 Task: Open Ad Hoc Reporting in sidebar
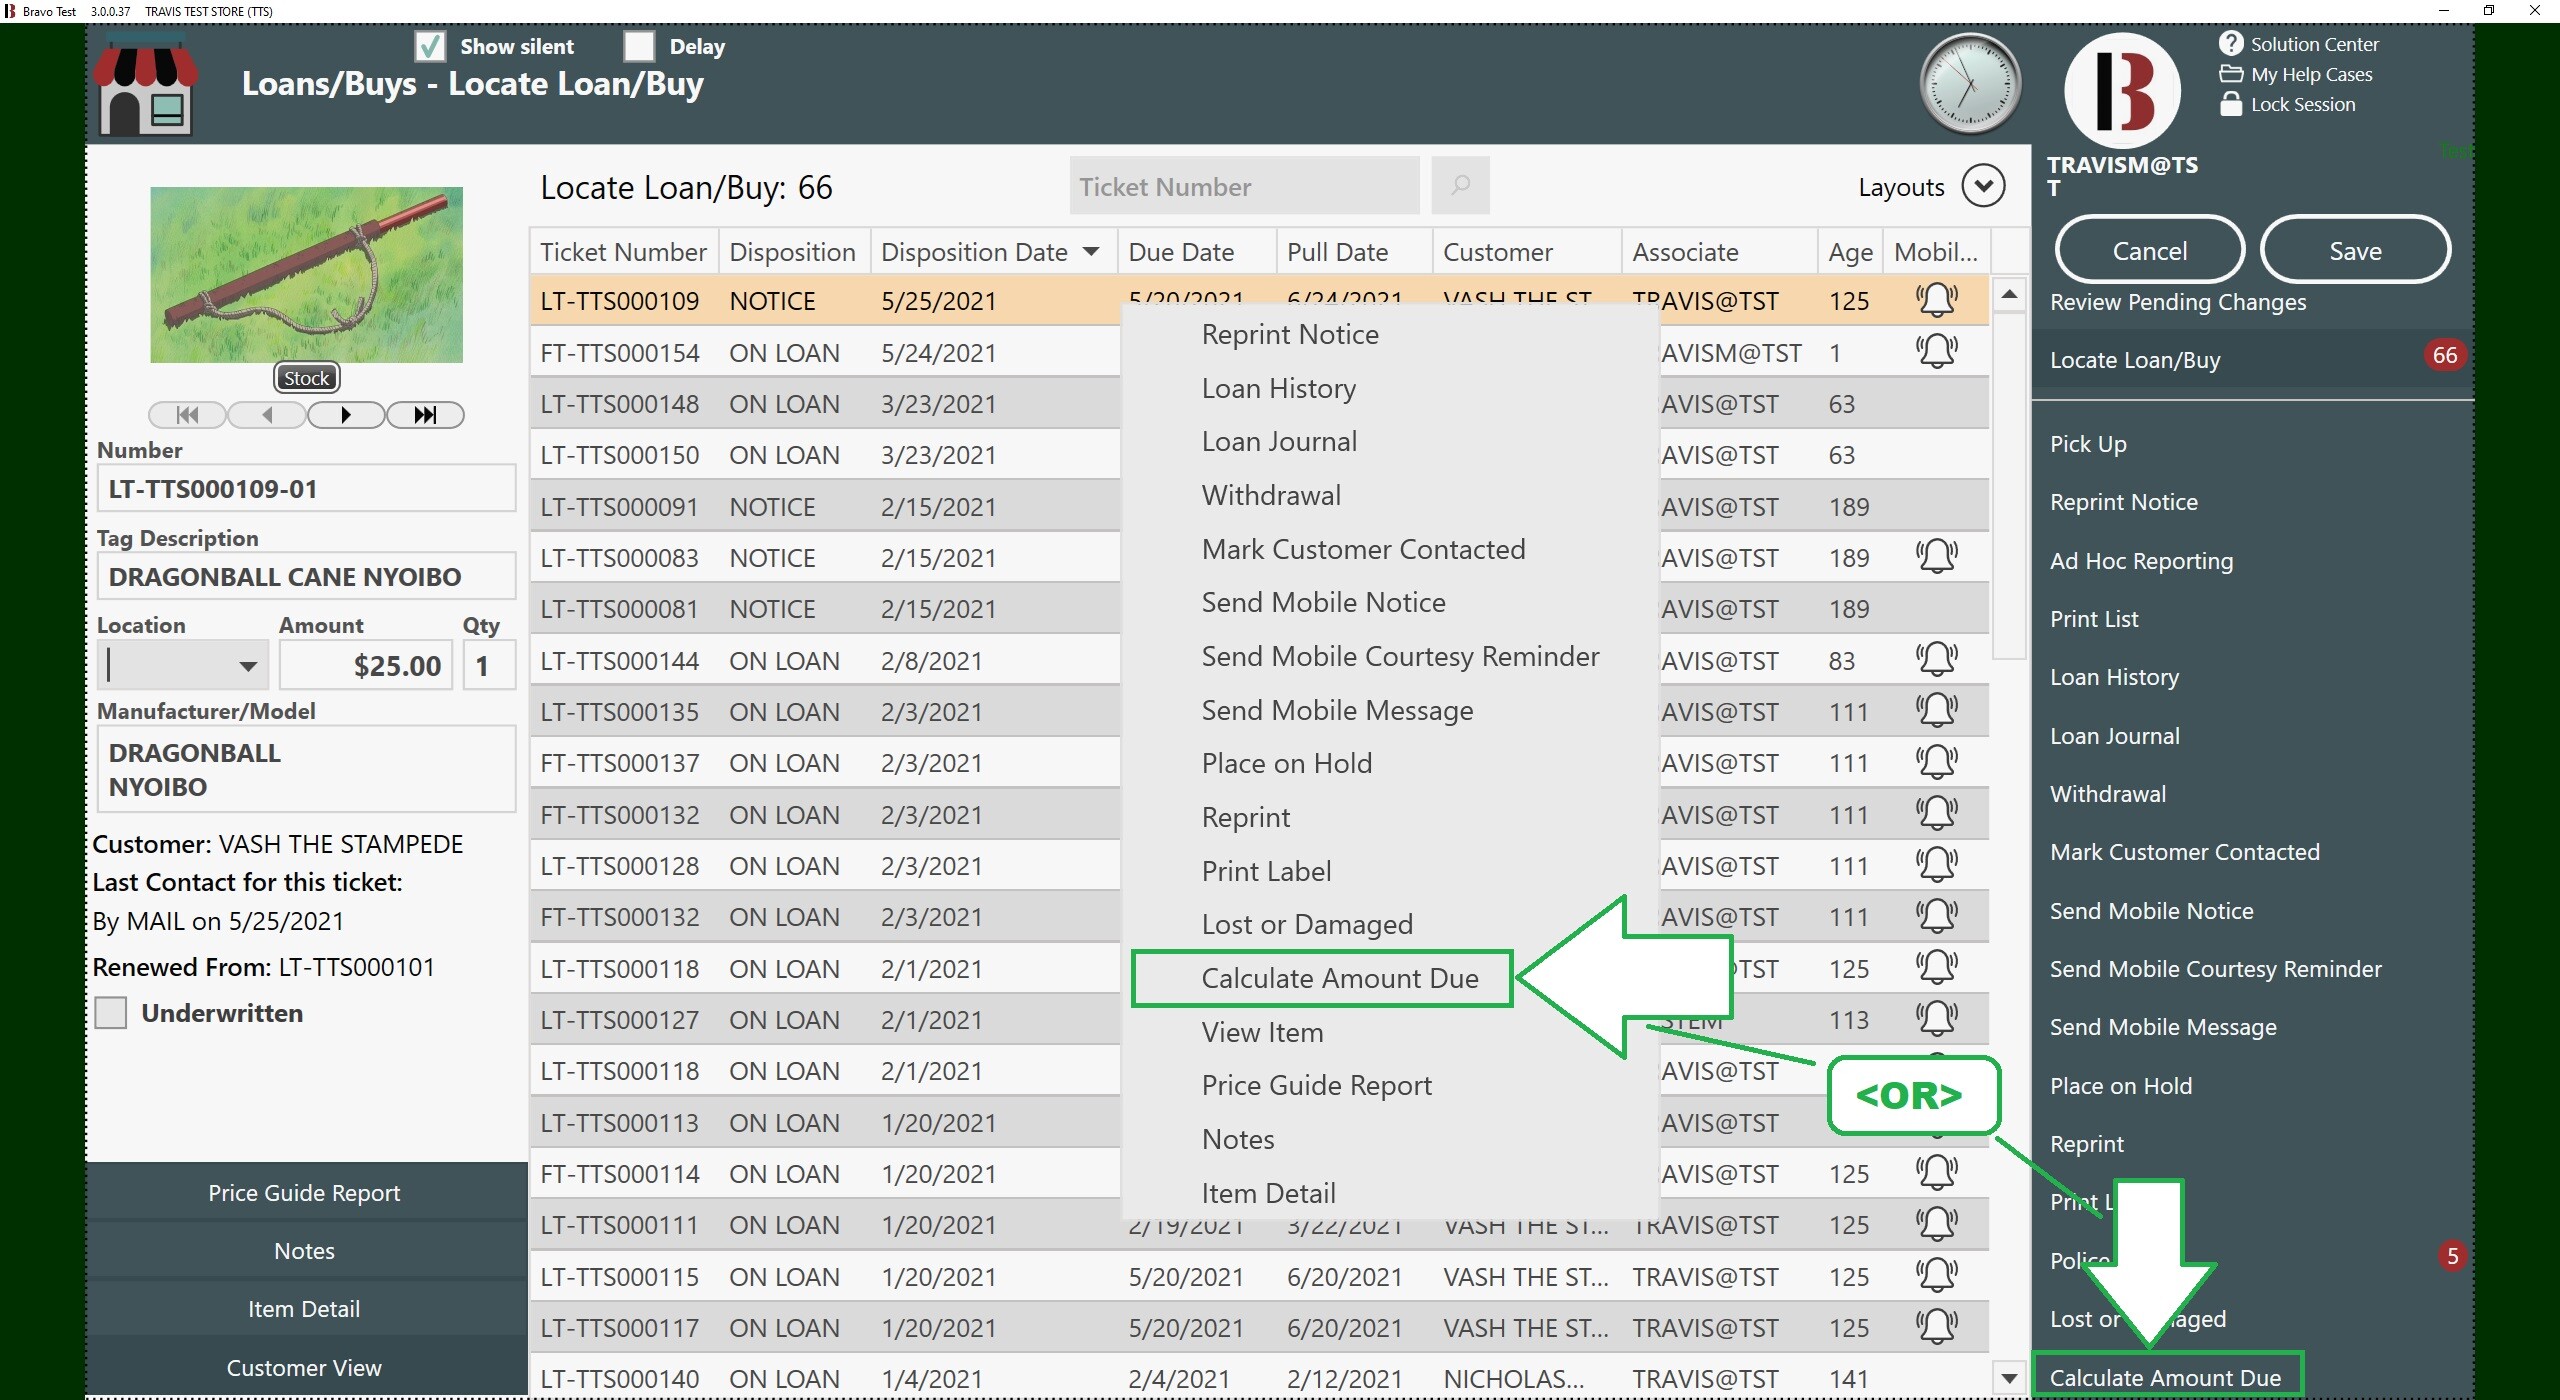coord(2141,561)
